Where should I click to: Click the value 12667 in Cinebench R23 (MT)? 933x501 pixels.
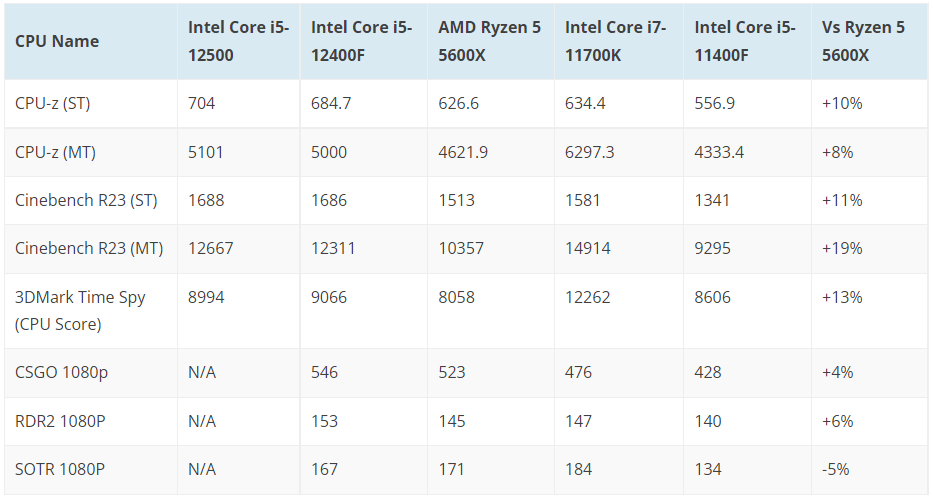[211, 249]
